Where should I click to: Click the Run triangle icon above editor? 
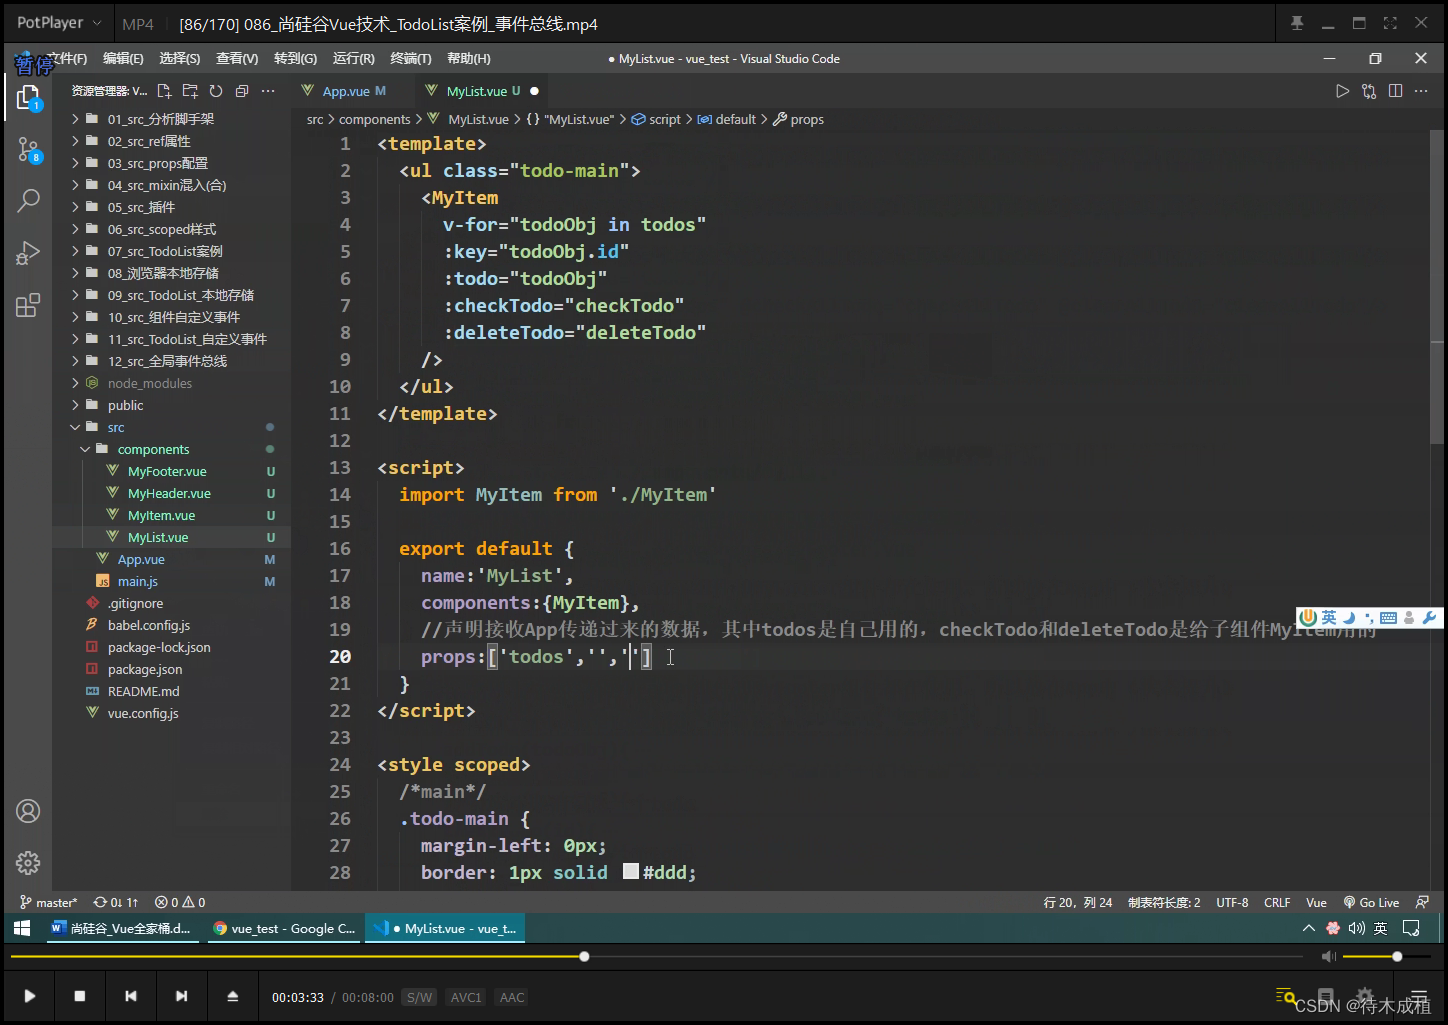pyautogui.click(x=1342, y=91)
